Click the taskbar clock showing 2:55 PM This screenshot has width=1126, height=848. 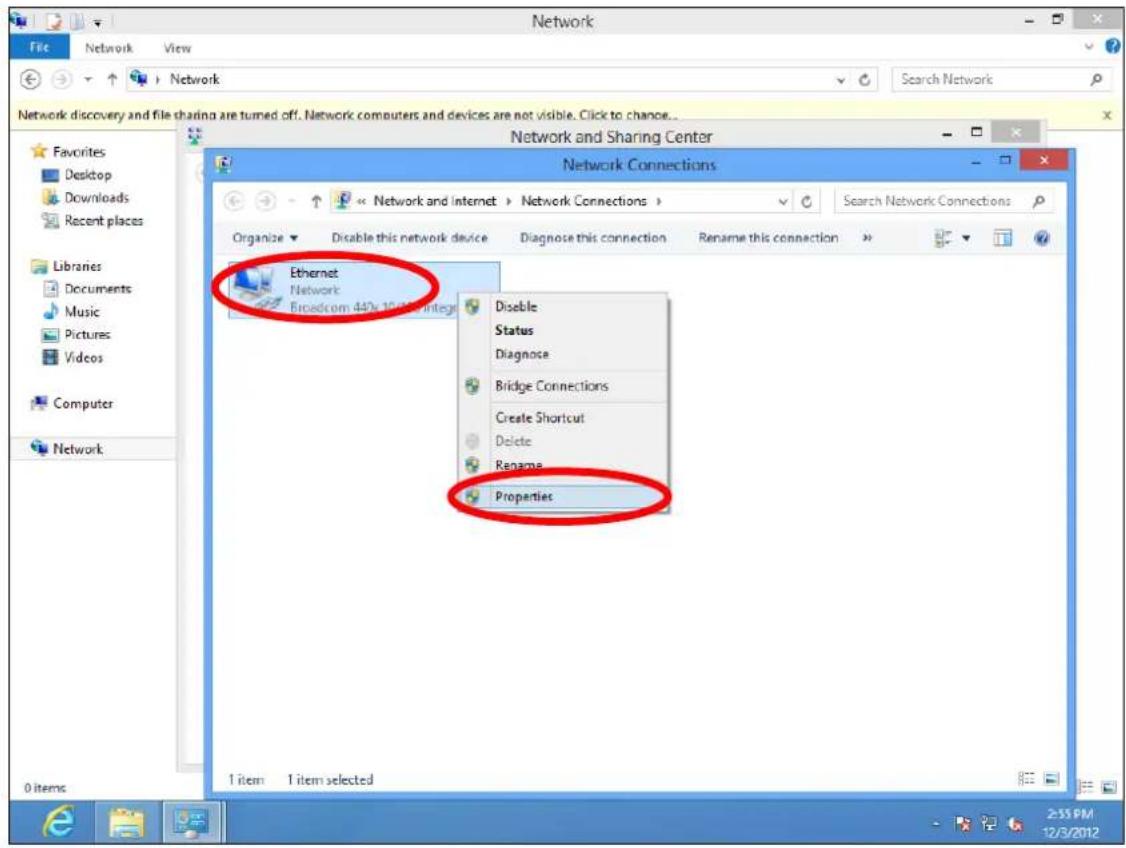pos(1070,823)
